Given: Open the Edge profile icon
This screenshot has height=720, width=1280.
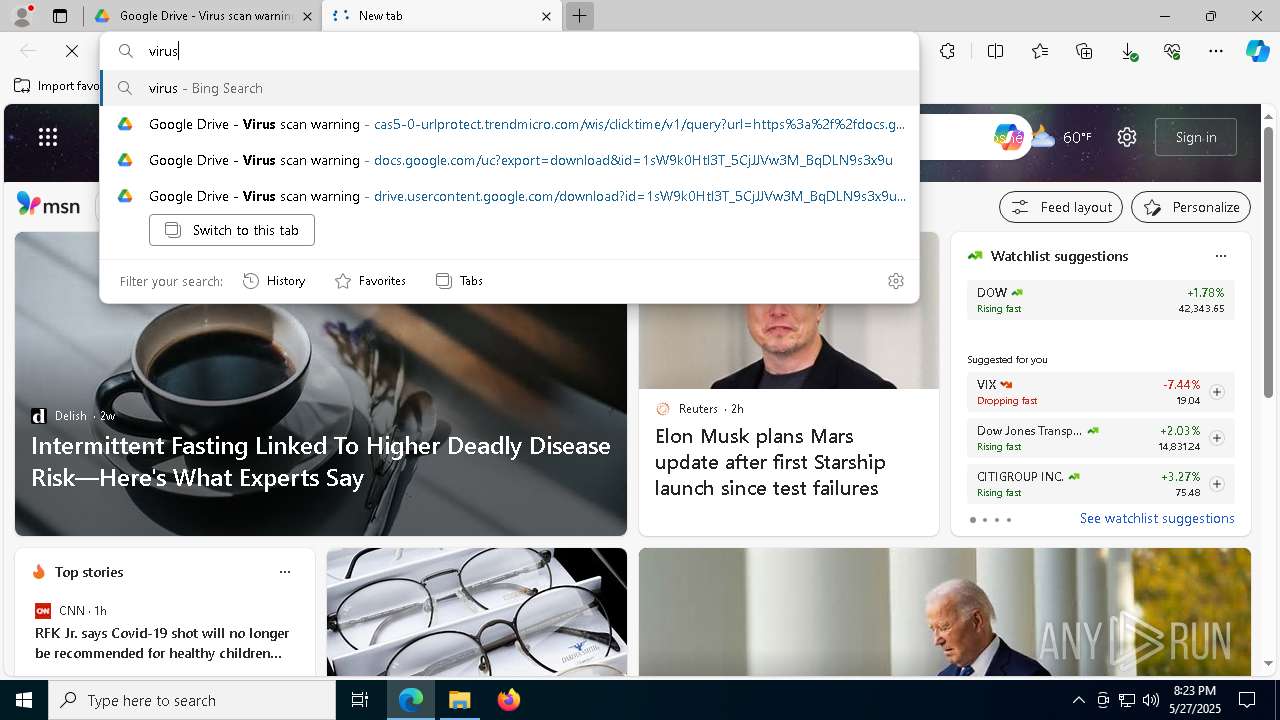Looking at the screenshot, I should pyautogui.click(x=21, y=16).
